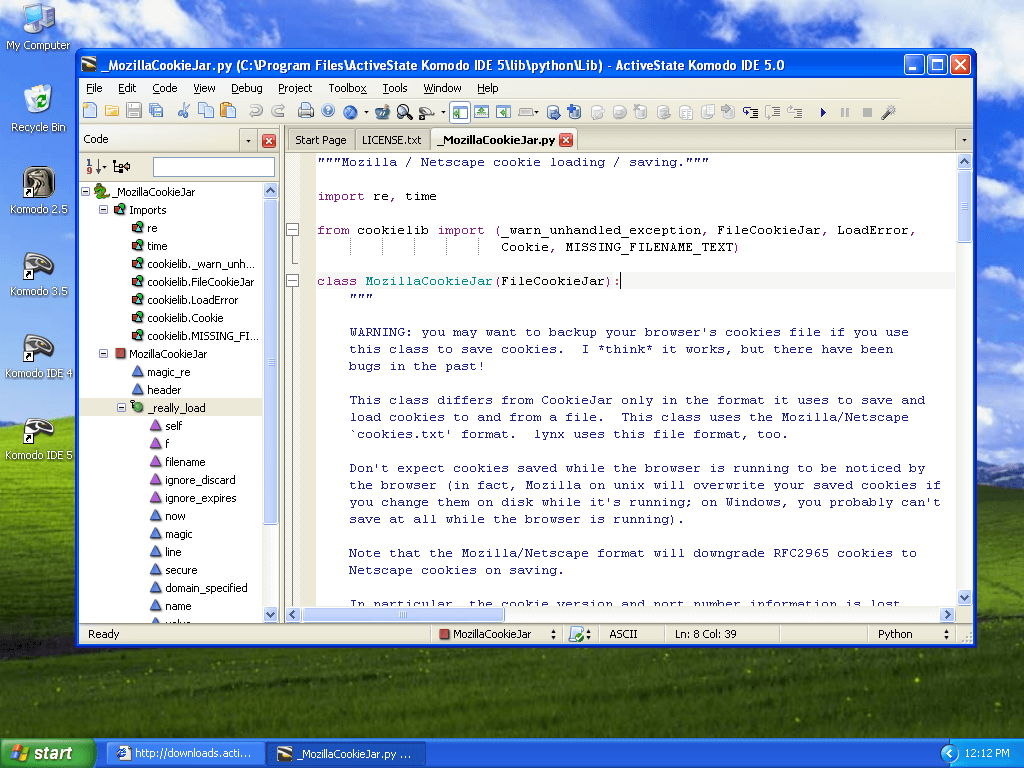The image size is (1024, 768).
Task: Click the locate current scope icon
Action: click(x=121, y=167)
